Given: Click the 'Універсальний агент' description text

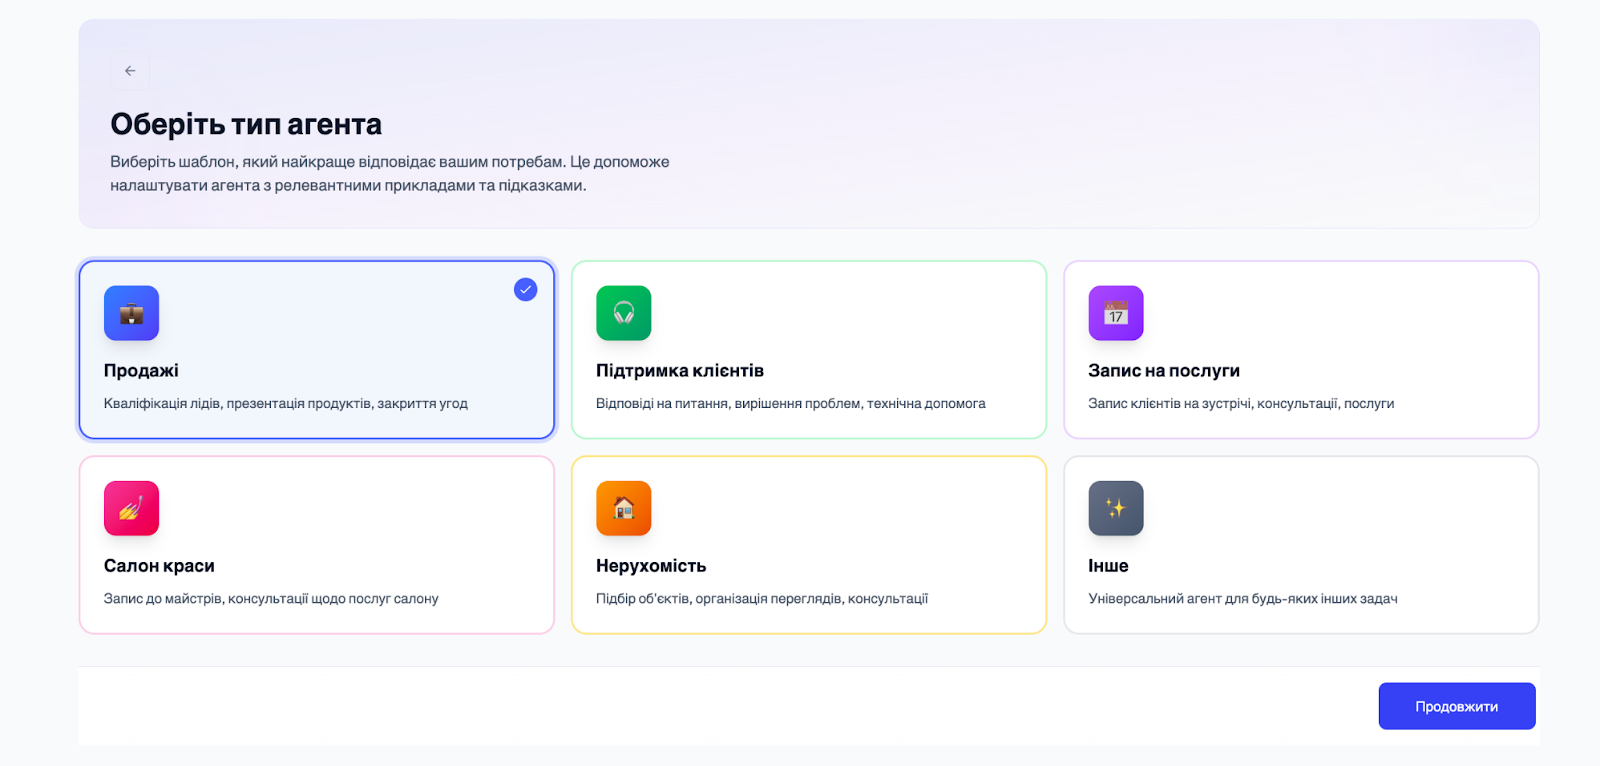Looking at the screenshot, I should tap(1242, 599).
